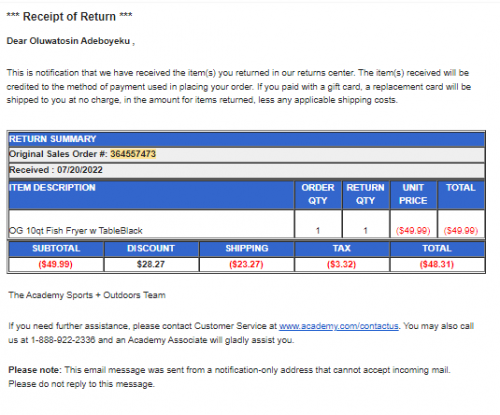
Task: Click the phone number 1-888-922-2336
Action: point(63,340)
